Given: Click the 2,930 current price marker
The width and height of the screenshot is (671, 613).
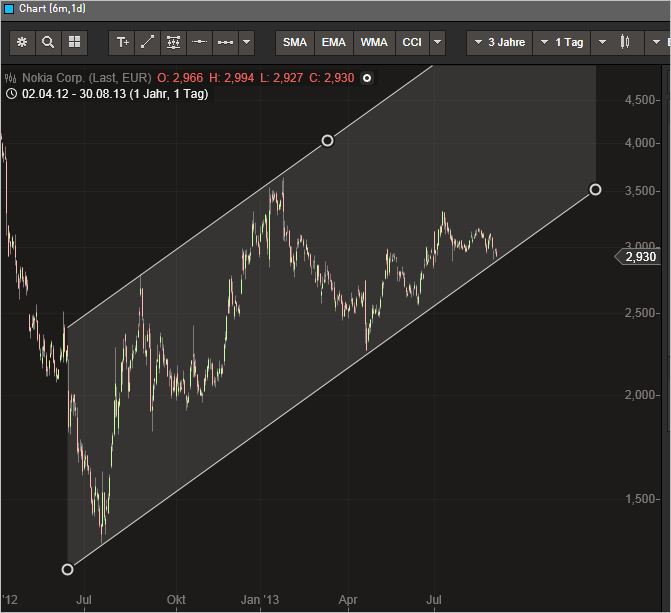Looking at the screenshot, I should click(x=639, y=257).
